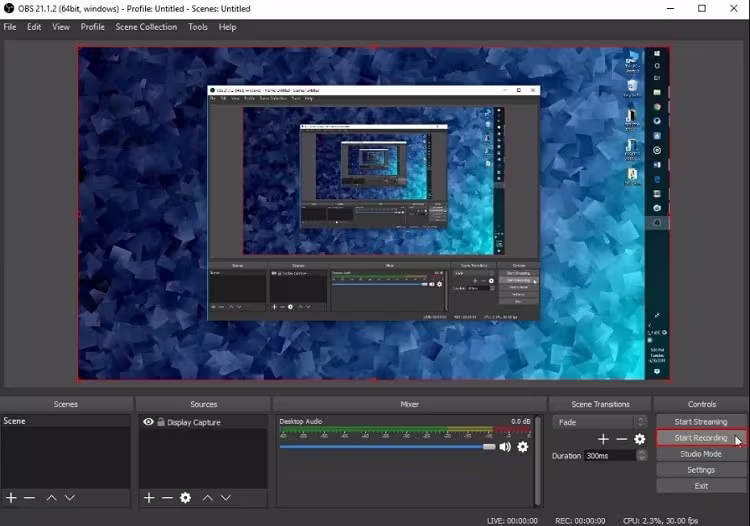
Task: Open Desktop Audio settings gear in Mixer
Action: click(523, 447)
